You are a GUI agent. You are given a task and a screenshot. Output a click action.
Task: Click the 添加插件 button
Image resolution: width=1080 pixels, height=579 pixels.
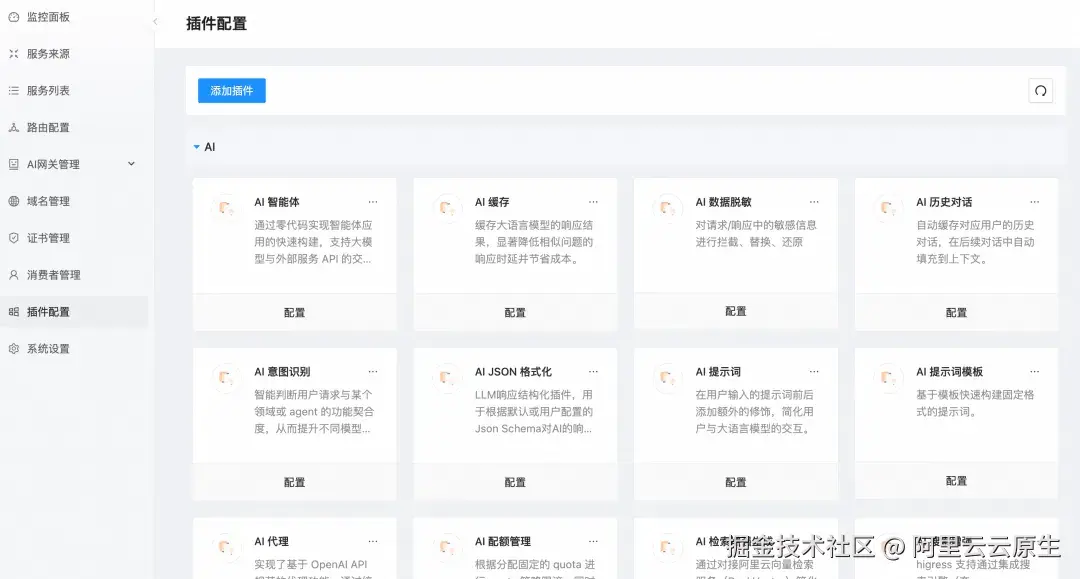point(231,90)
